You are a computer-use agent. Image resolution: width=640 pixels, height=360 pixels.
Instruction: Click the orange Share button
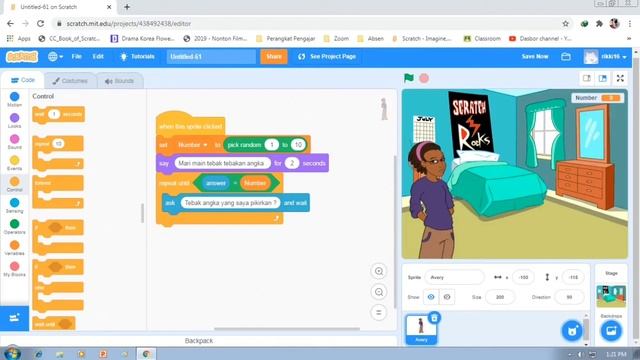274,56
